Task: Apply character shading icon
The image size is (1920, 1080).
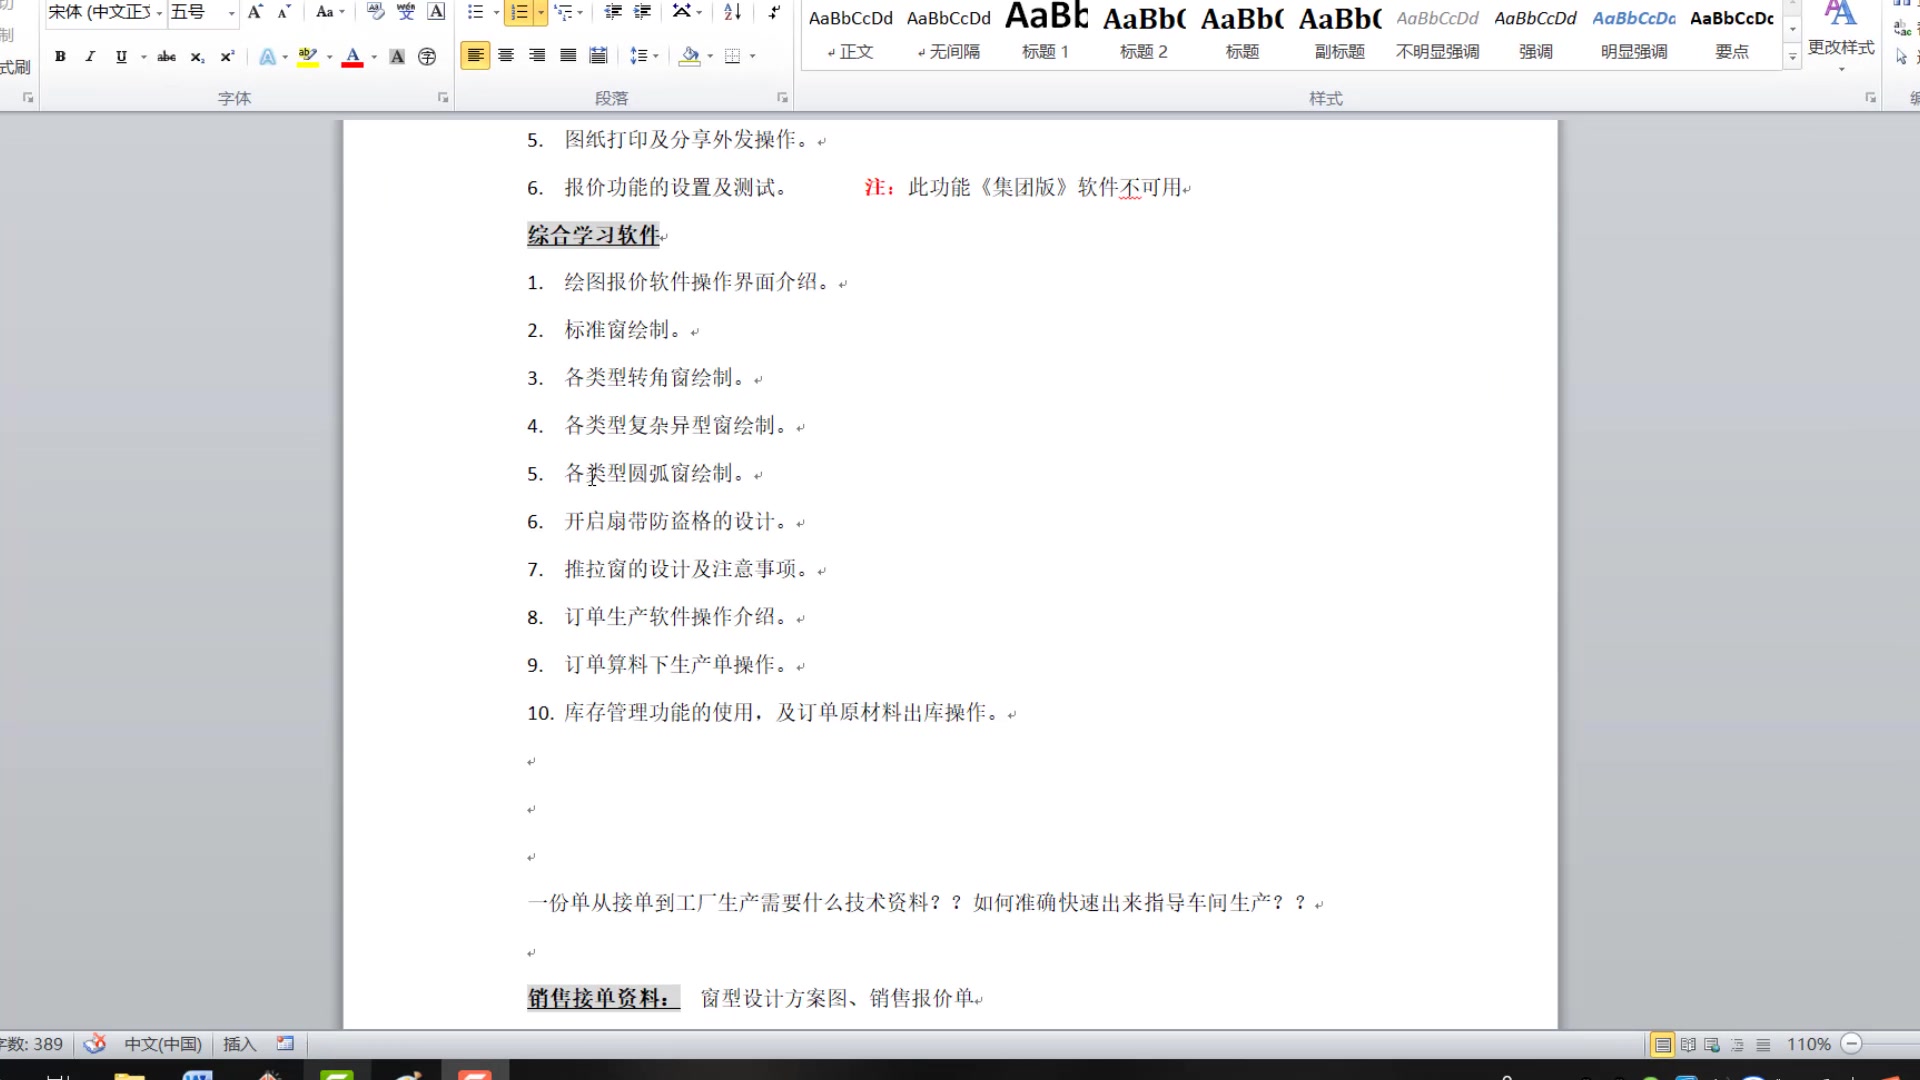Action: [397, 56]
